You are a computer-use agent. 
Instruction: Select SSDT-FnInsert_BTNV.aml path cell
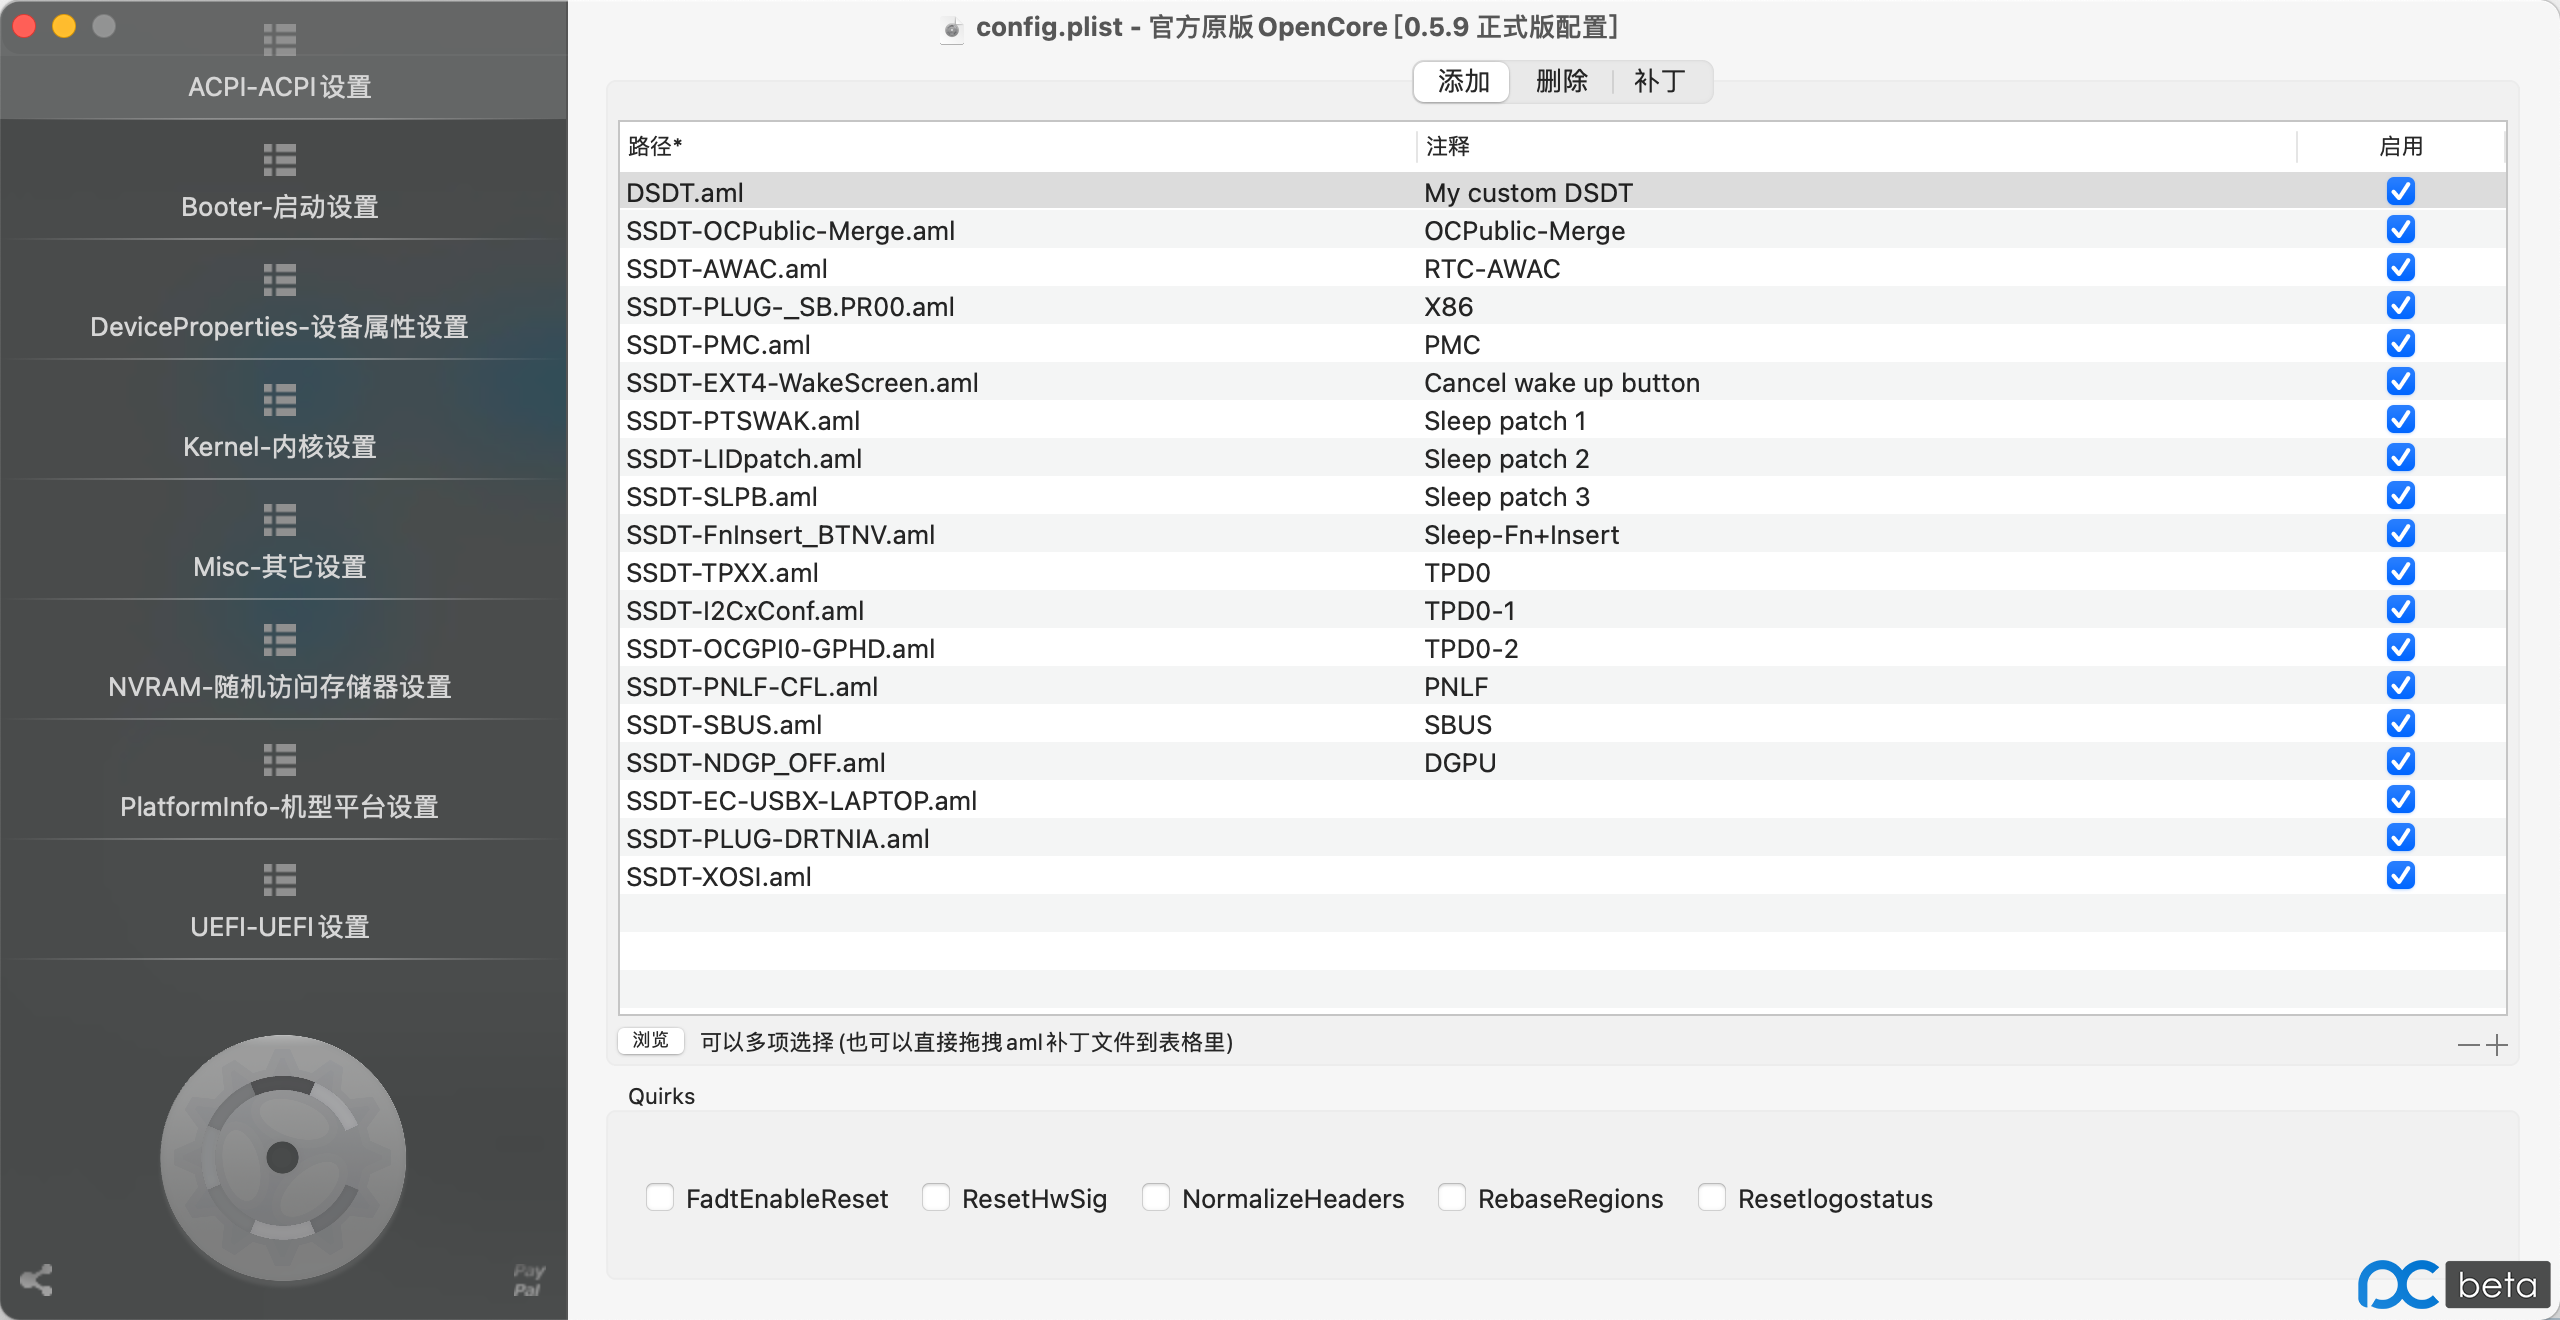(781, 534)
